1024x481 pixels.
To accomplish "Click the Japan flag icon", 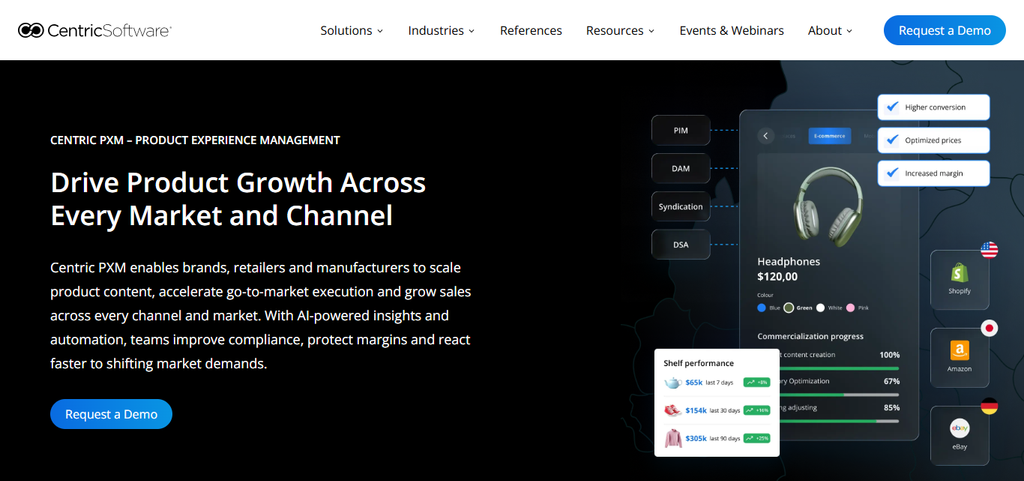I will click(989, 328).
